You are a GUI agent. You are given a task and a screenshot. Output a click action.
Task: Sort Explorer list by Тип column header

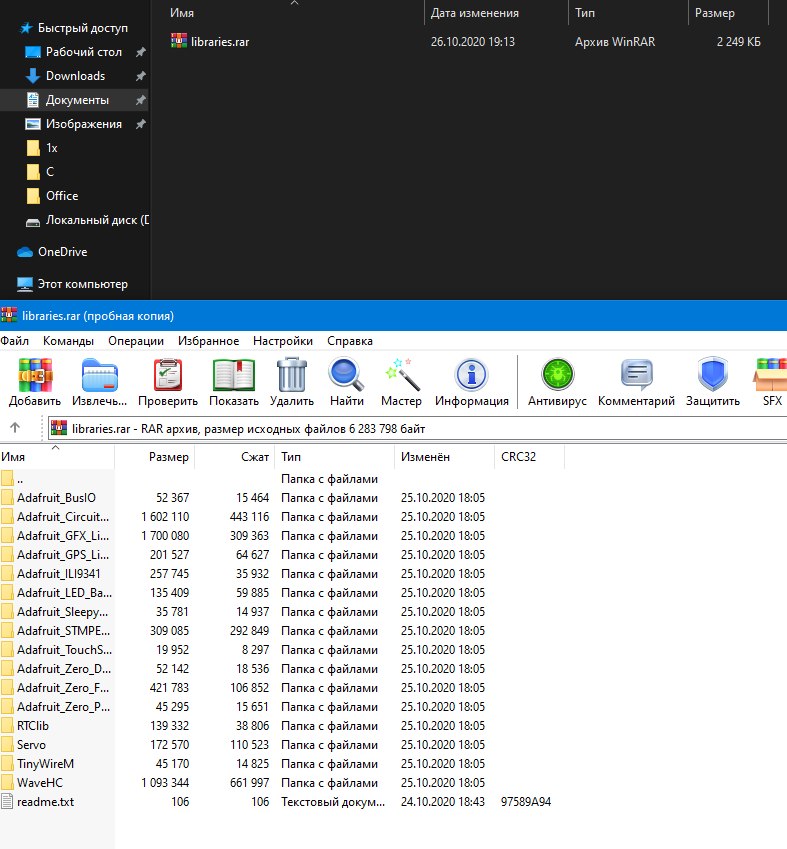point(628,13)
